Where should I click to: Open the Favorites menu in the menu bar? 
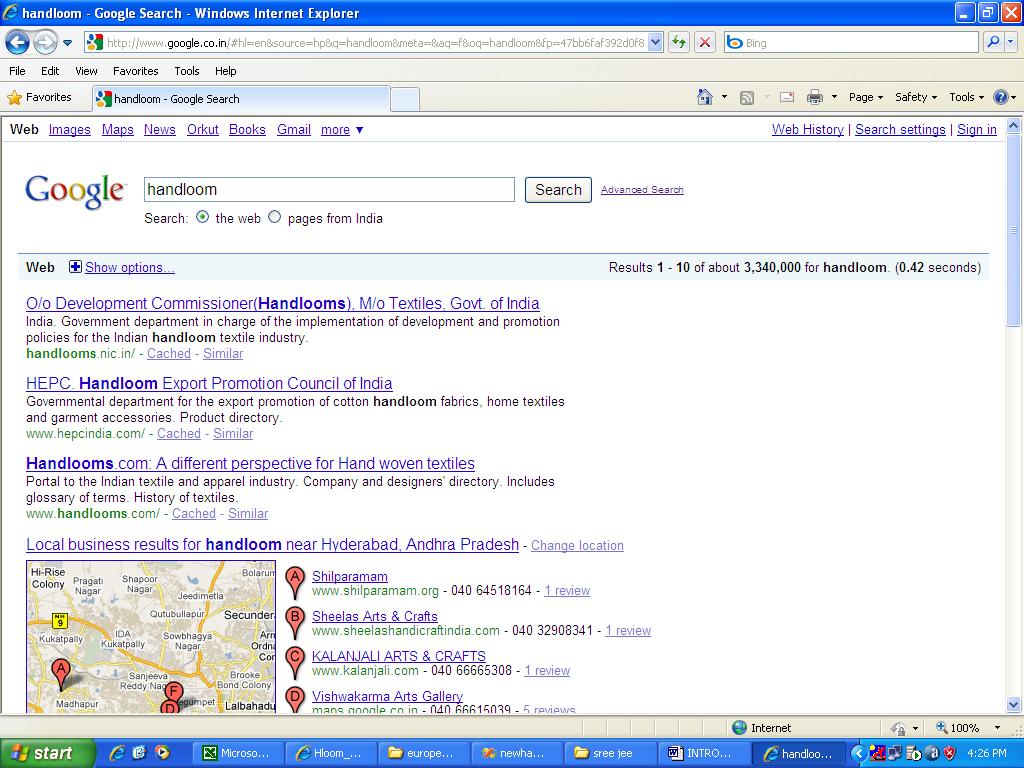pos(135,71)
